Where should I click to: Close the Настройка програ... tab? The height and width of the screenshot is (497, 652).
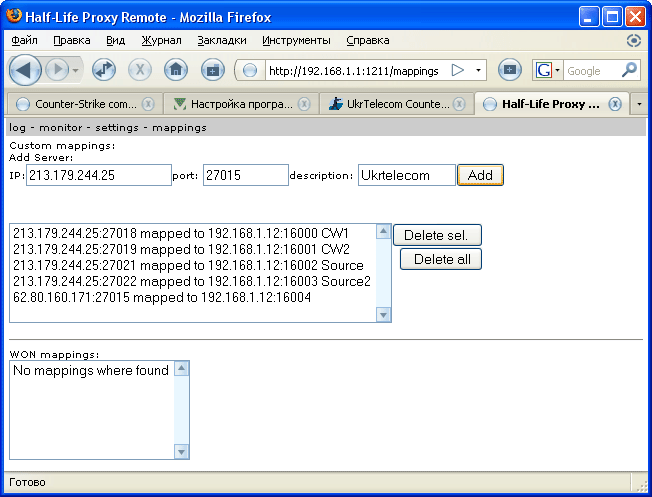click(304, 104)
